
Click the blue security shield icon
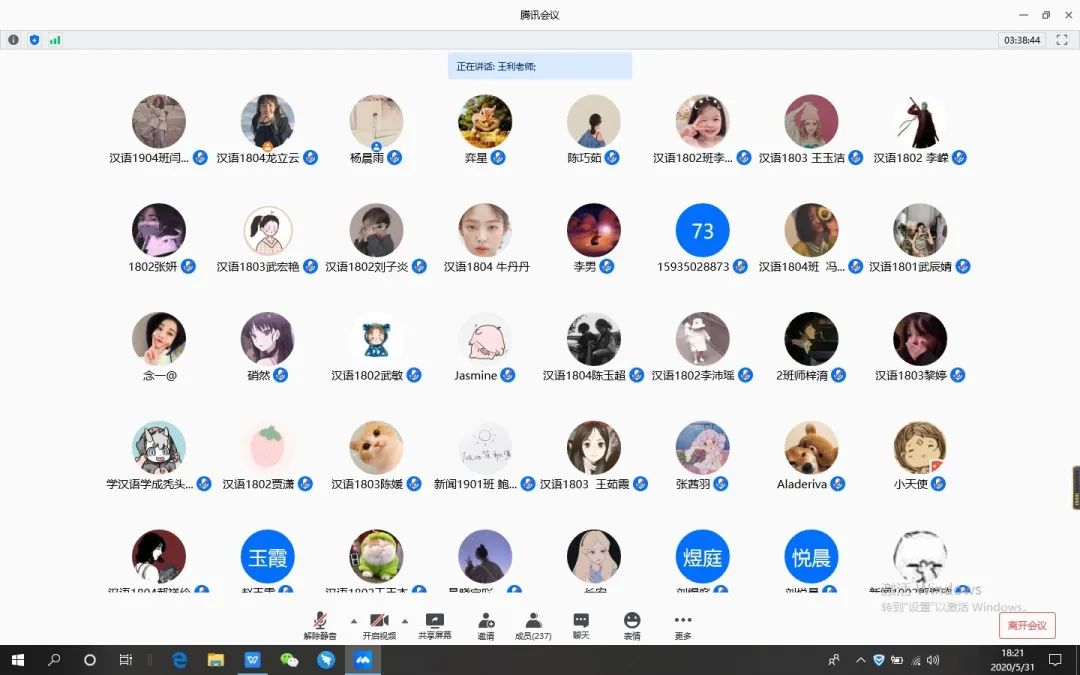click(34, 40)
